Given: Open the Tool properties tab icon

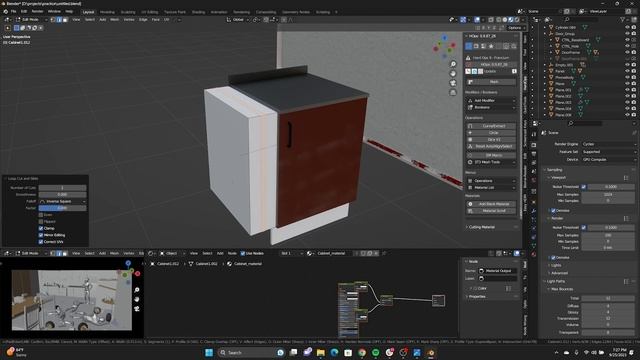Looking at the screenshot, I should 534,134.
